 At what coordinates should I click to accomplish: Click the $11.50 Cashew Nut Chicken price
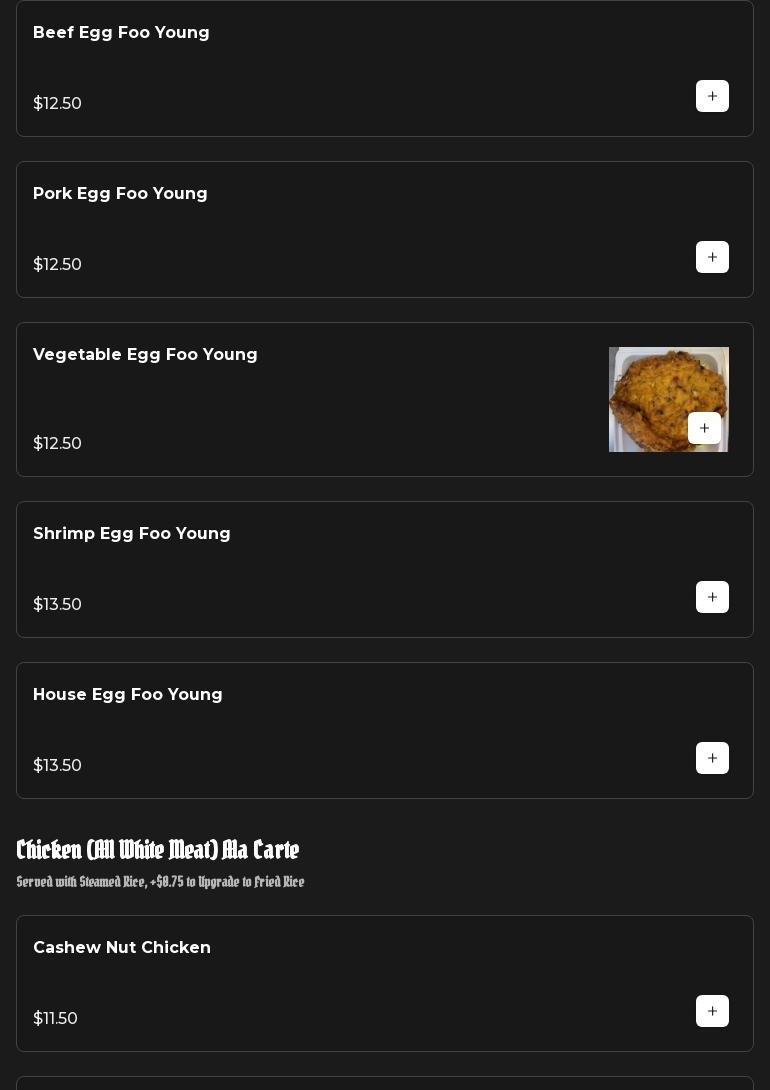coord(56,1019)
